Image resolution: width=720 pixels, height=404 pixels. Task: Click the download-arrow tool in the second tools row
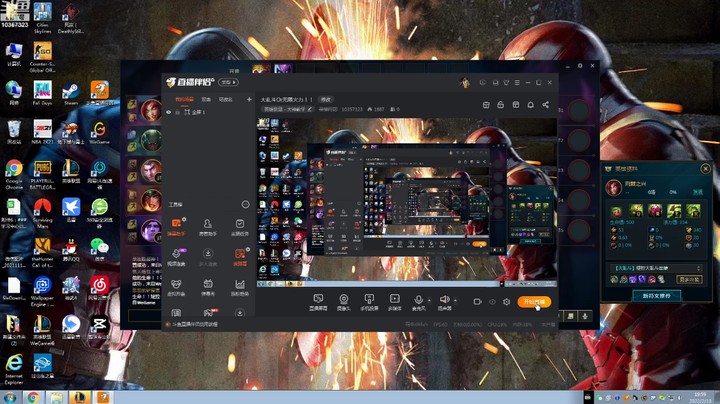pyautogui.click(x=208, y=257)
